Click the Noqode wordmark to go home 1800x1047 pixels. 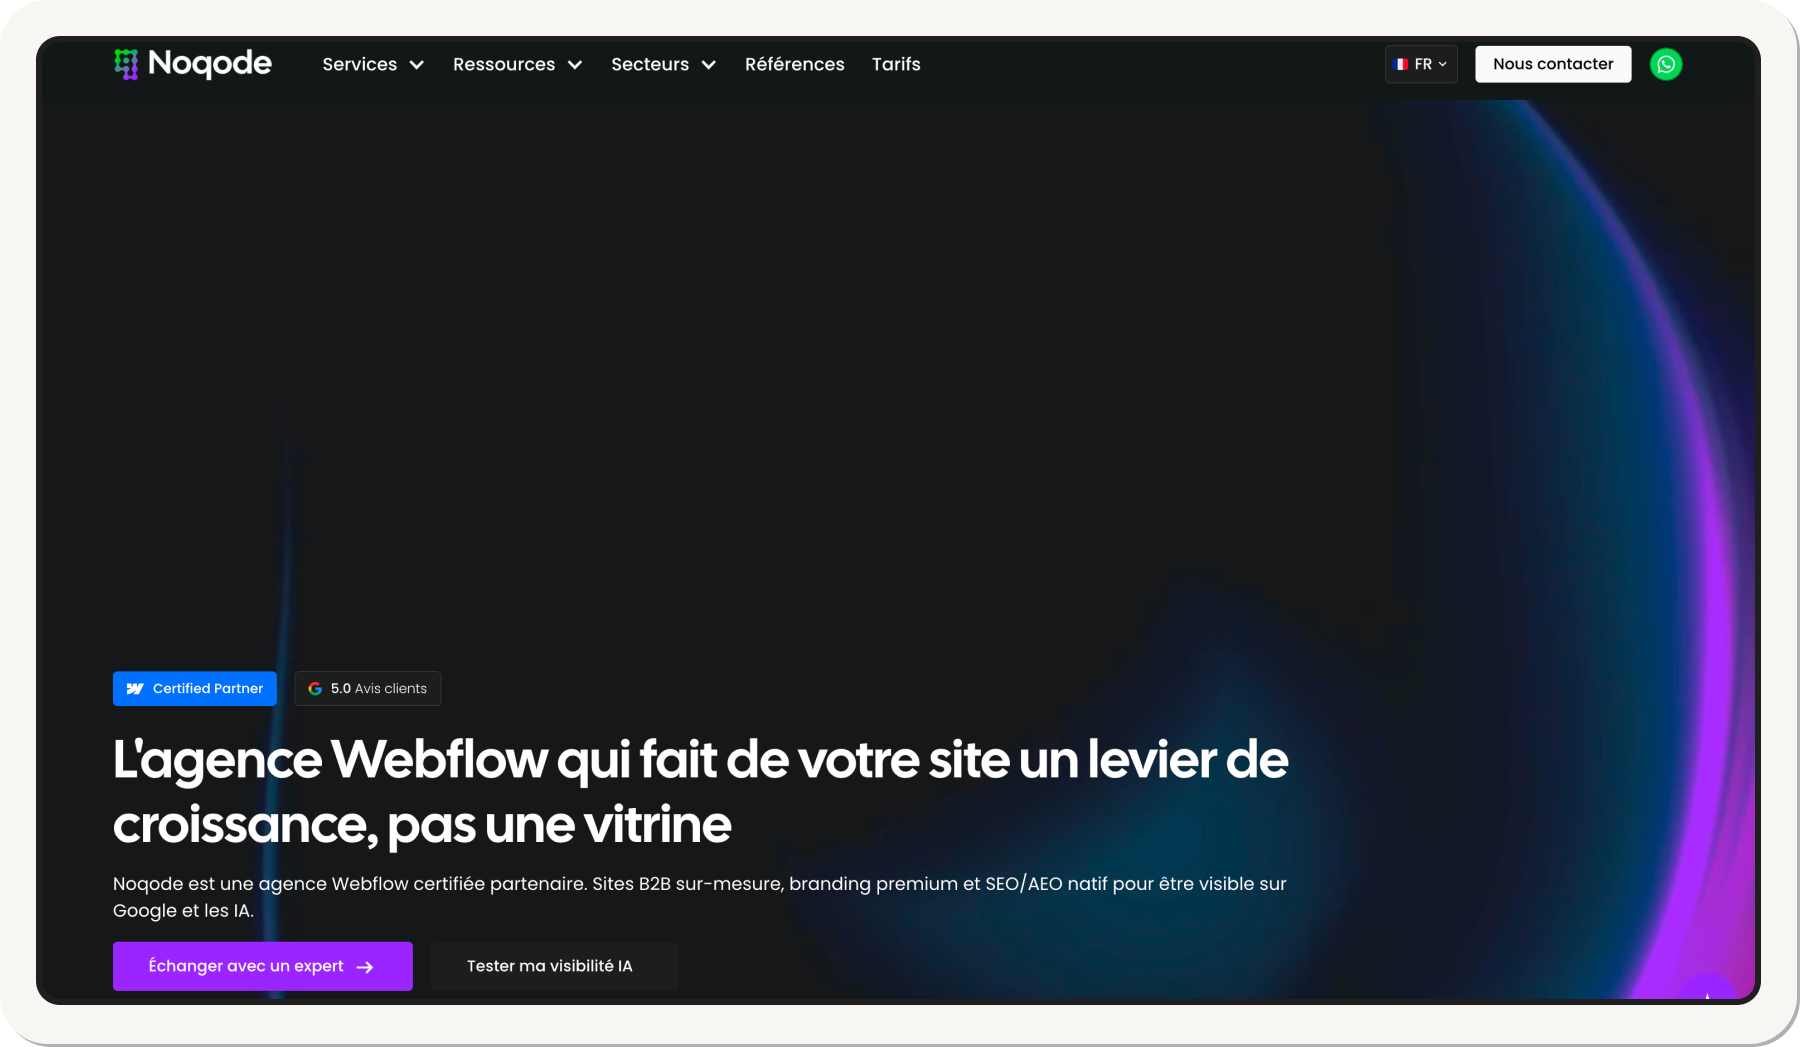pyautogui.click(x=210, y=64)
